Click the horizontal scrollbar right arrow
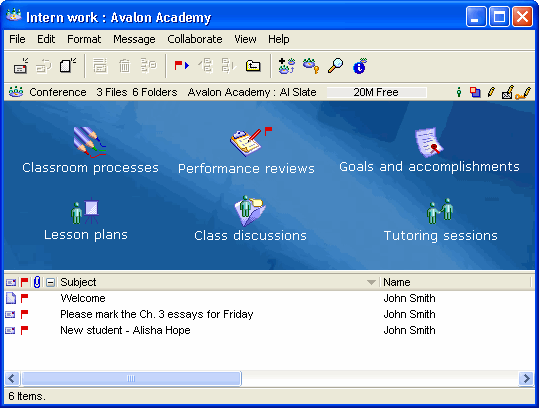This screenshot has width=539, height=408. pos(526,378)
